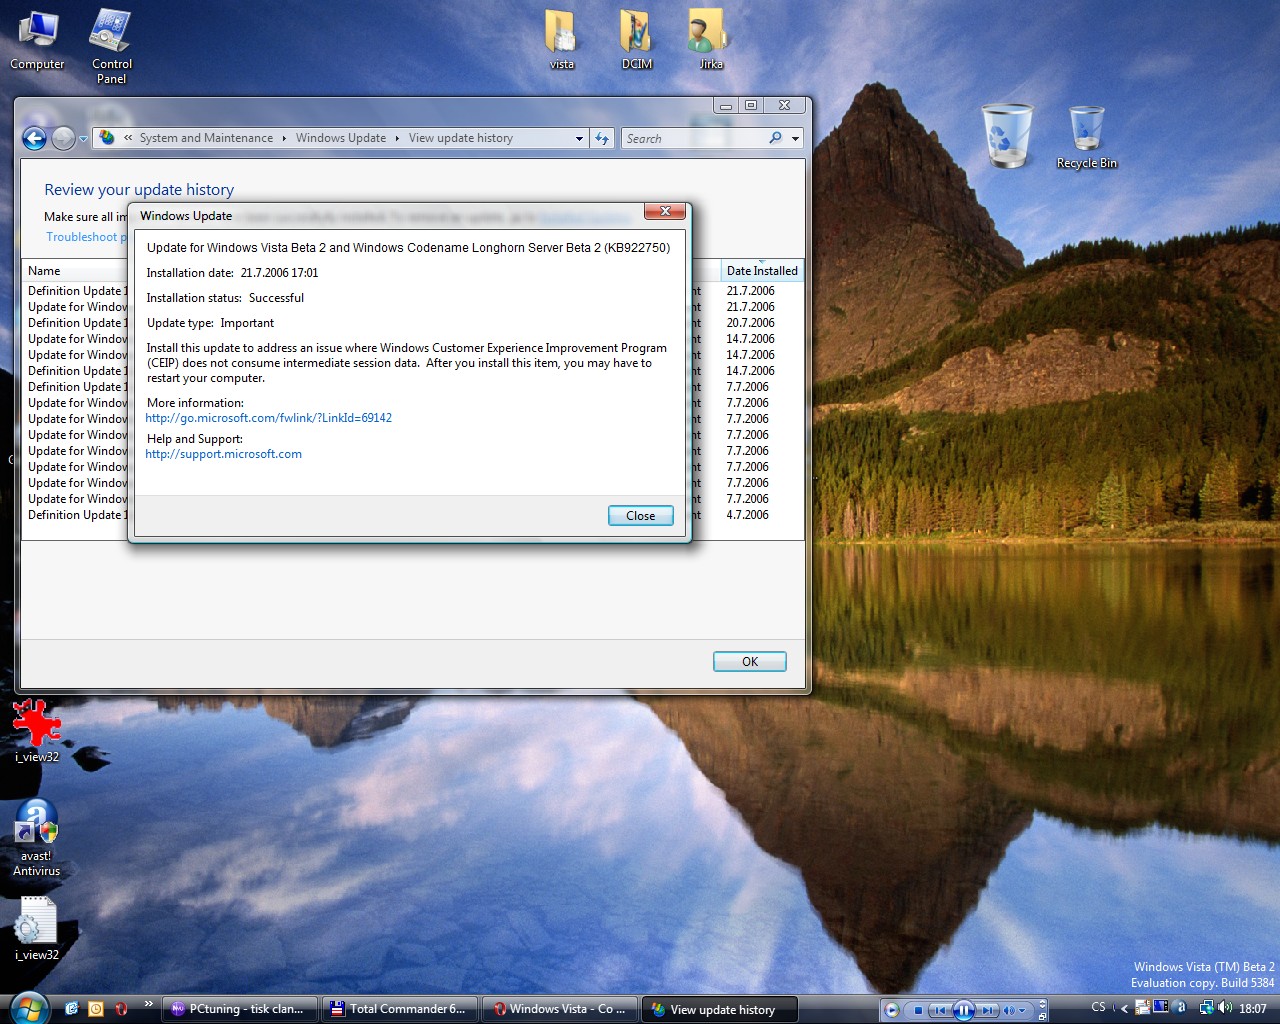1280x1024 pixels.
Task: Expand breadcrumb arrow after System and Maintenance
Action: tap(284, 138)
